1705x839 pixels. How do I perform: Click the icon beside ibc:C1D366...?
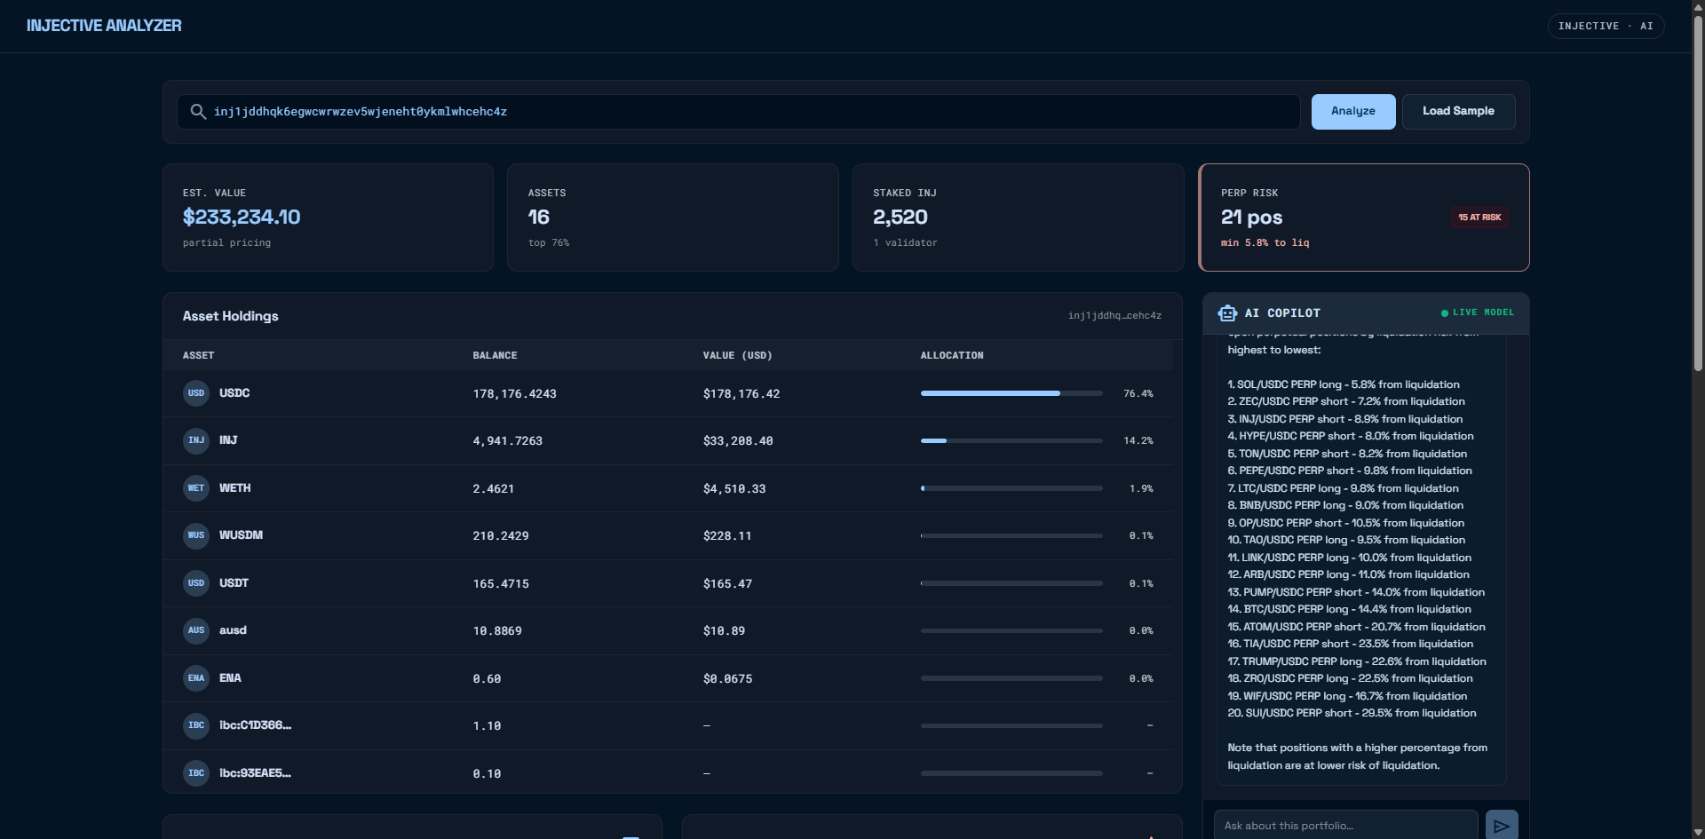(x=196, y=725)
